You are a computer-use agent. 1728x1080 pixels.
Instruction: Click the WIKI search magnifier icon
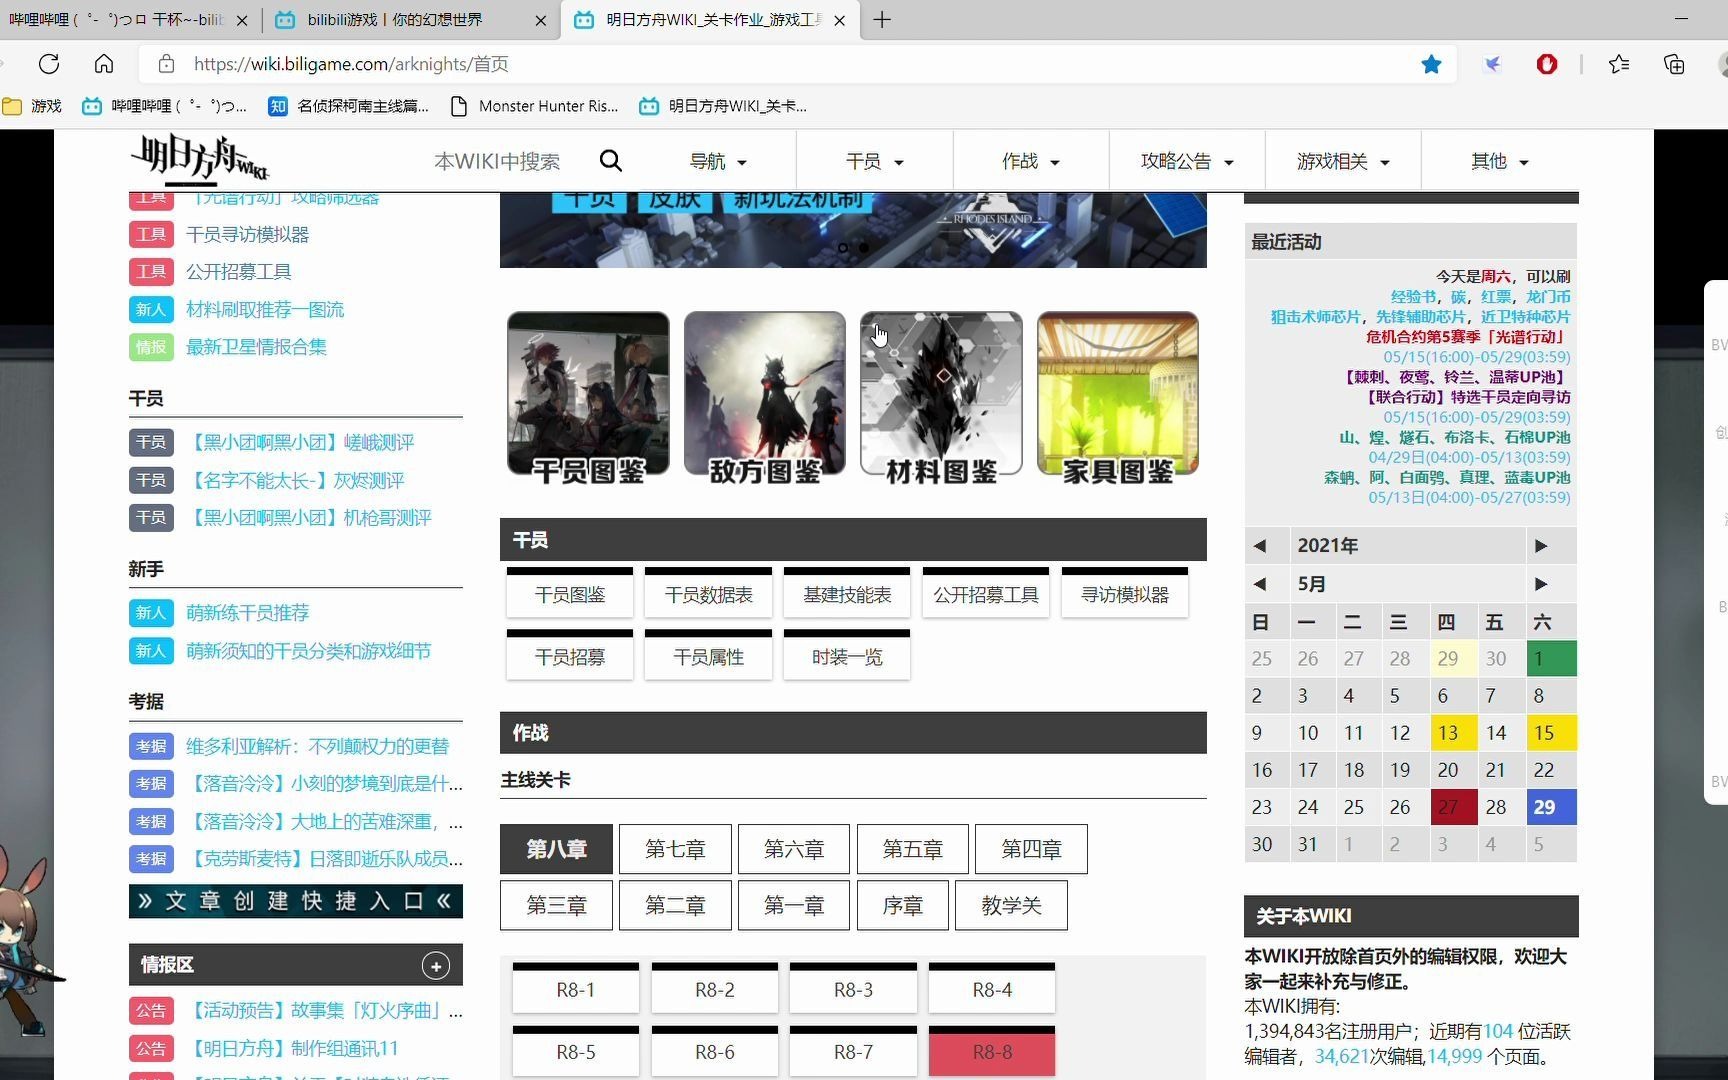click(x=611, y=161)
